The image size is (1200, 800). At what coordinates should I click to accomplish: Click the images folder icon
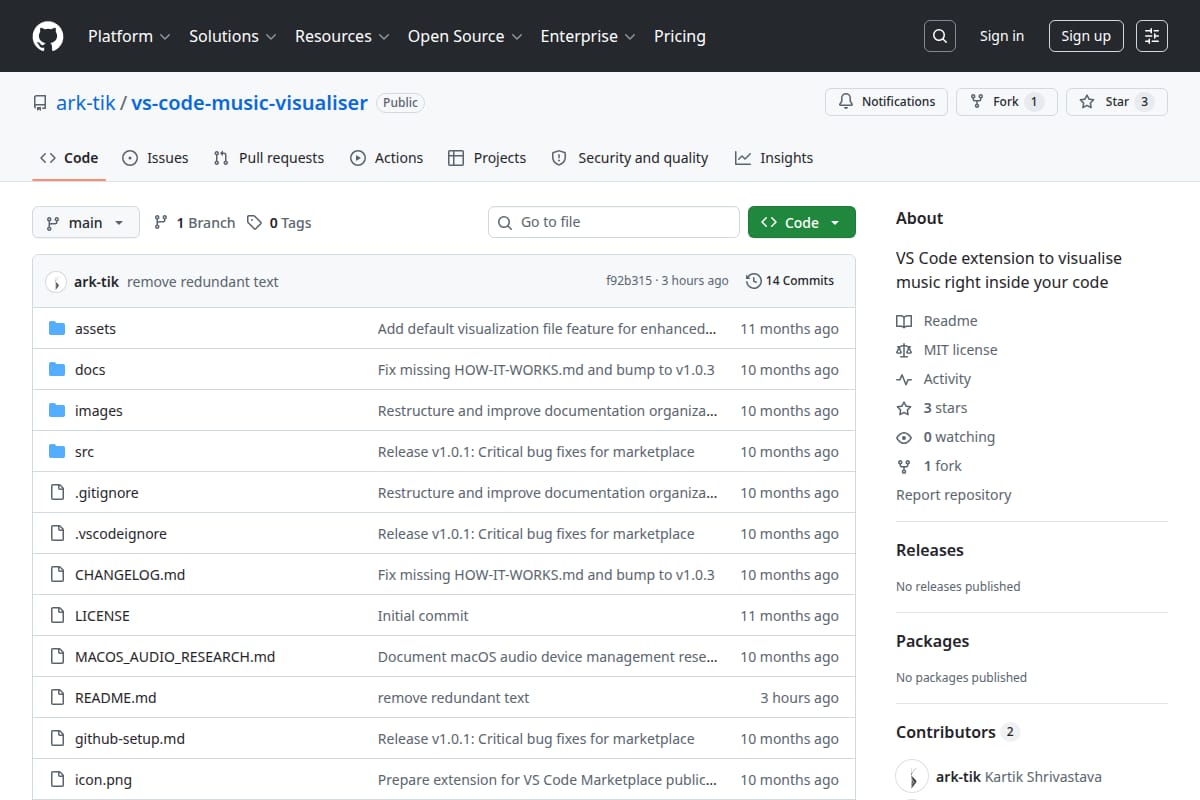click(x=57, y=411)
